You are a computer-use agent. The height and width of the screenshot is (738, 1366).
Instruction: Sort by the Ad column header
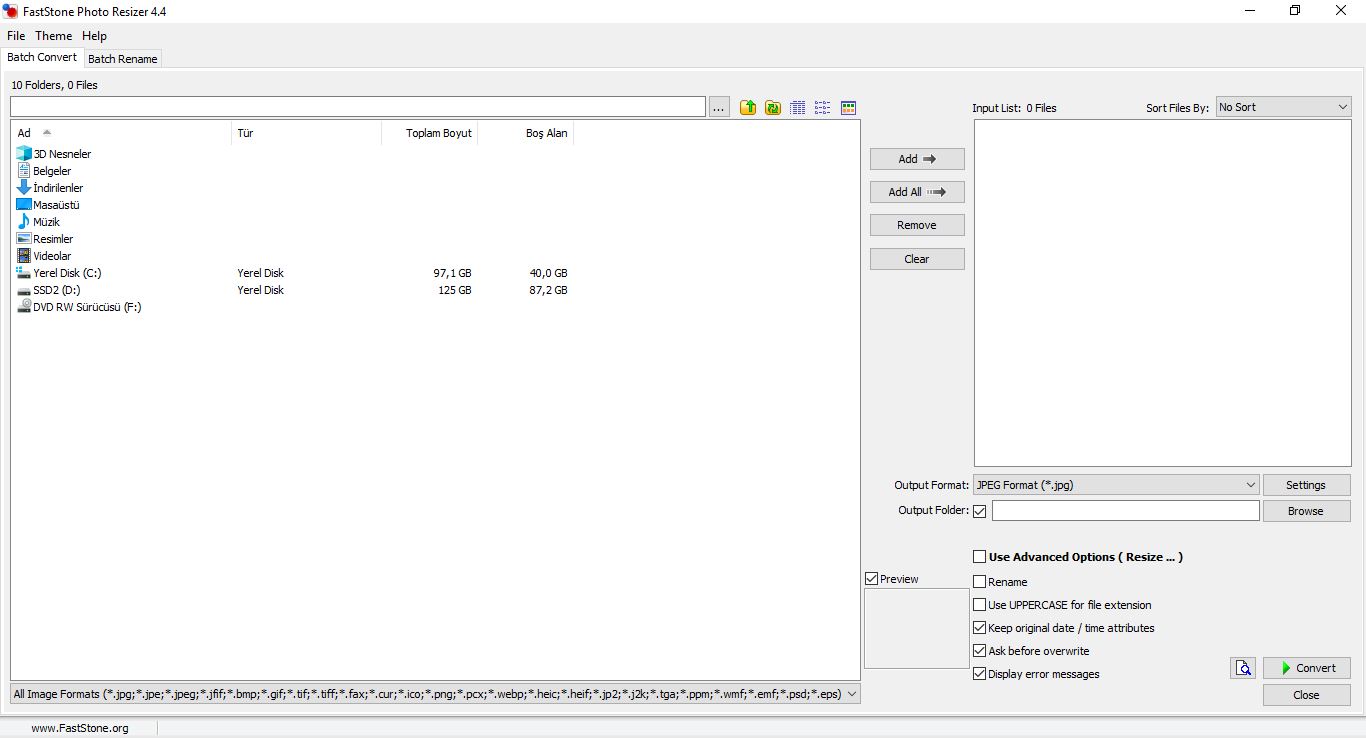point(121,133)
